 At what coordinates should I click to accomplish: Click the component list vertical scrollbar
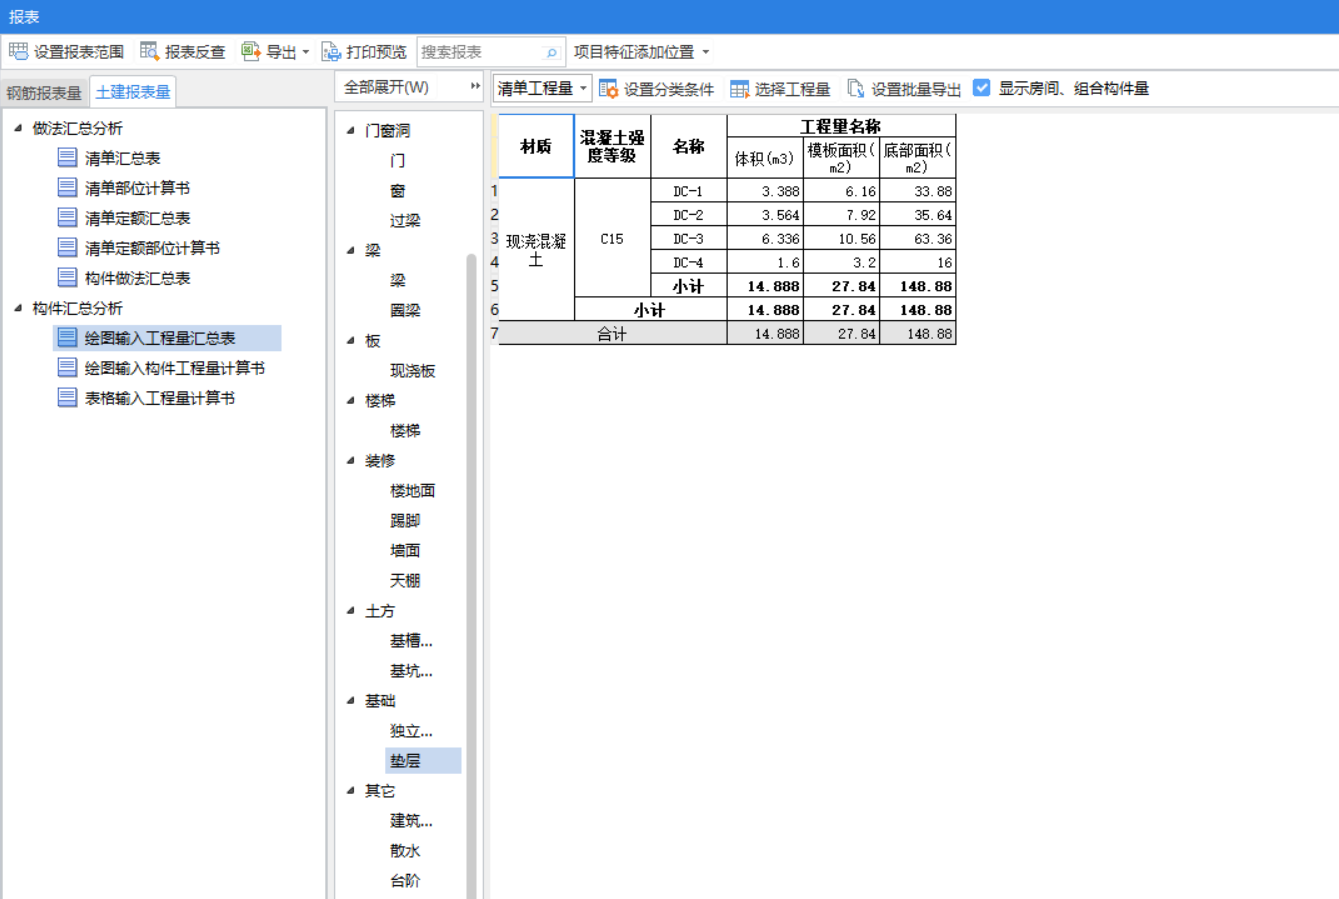tap(472, 575)
